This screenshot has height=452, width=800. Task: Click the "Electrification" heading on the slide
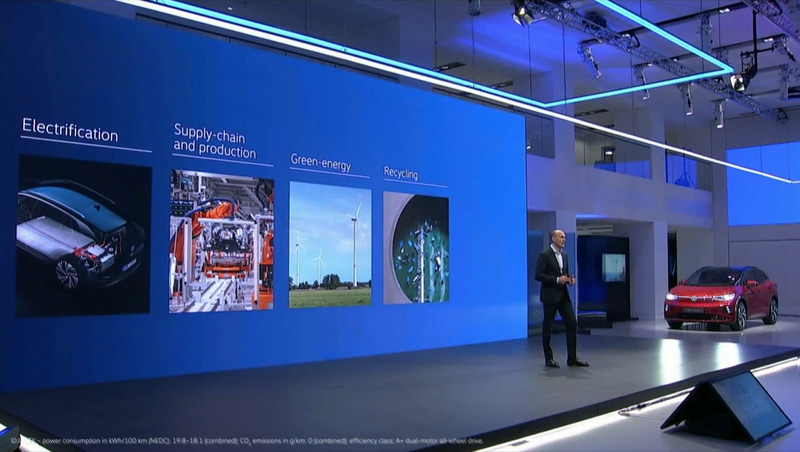tap(70, 130)
